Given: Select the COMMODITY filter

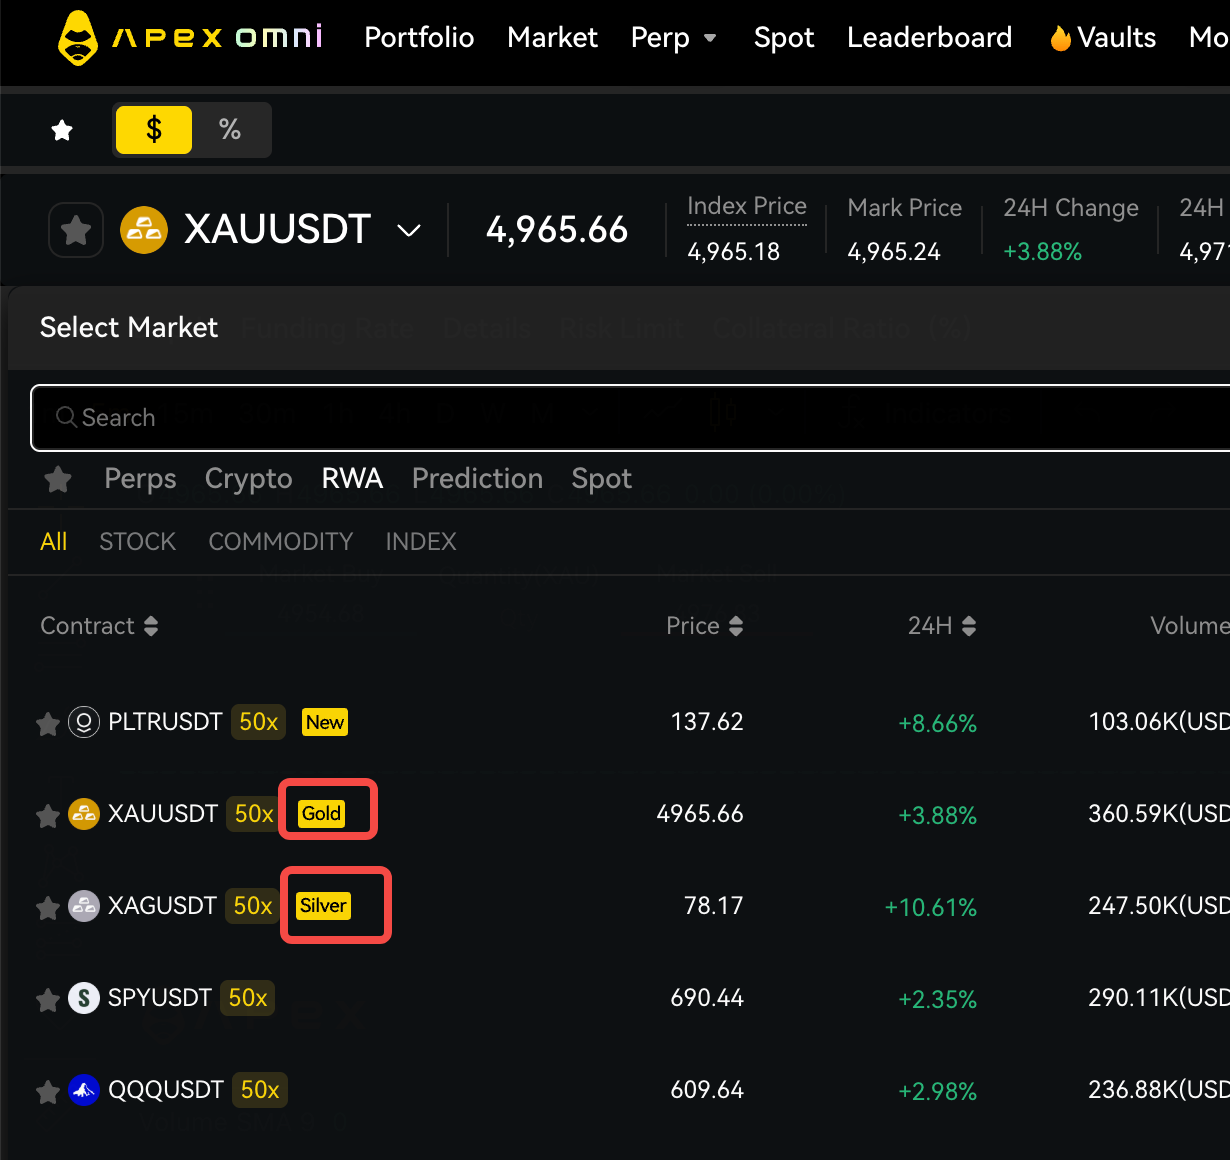Looking at the screenshot, I should [x=280, y=541].
